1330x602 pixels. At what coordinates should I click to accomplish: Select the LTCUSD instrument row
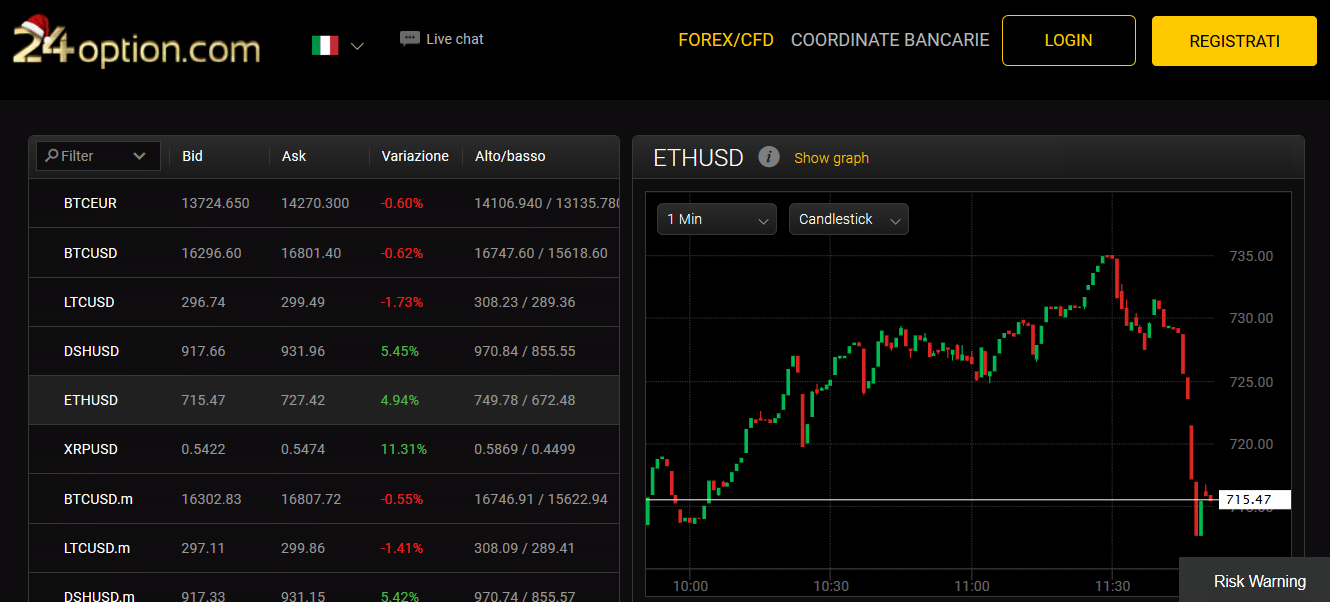324,302
